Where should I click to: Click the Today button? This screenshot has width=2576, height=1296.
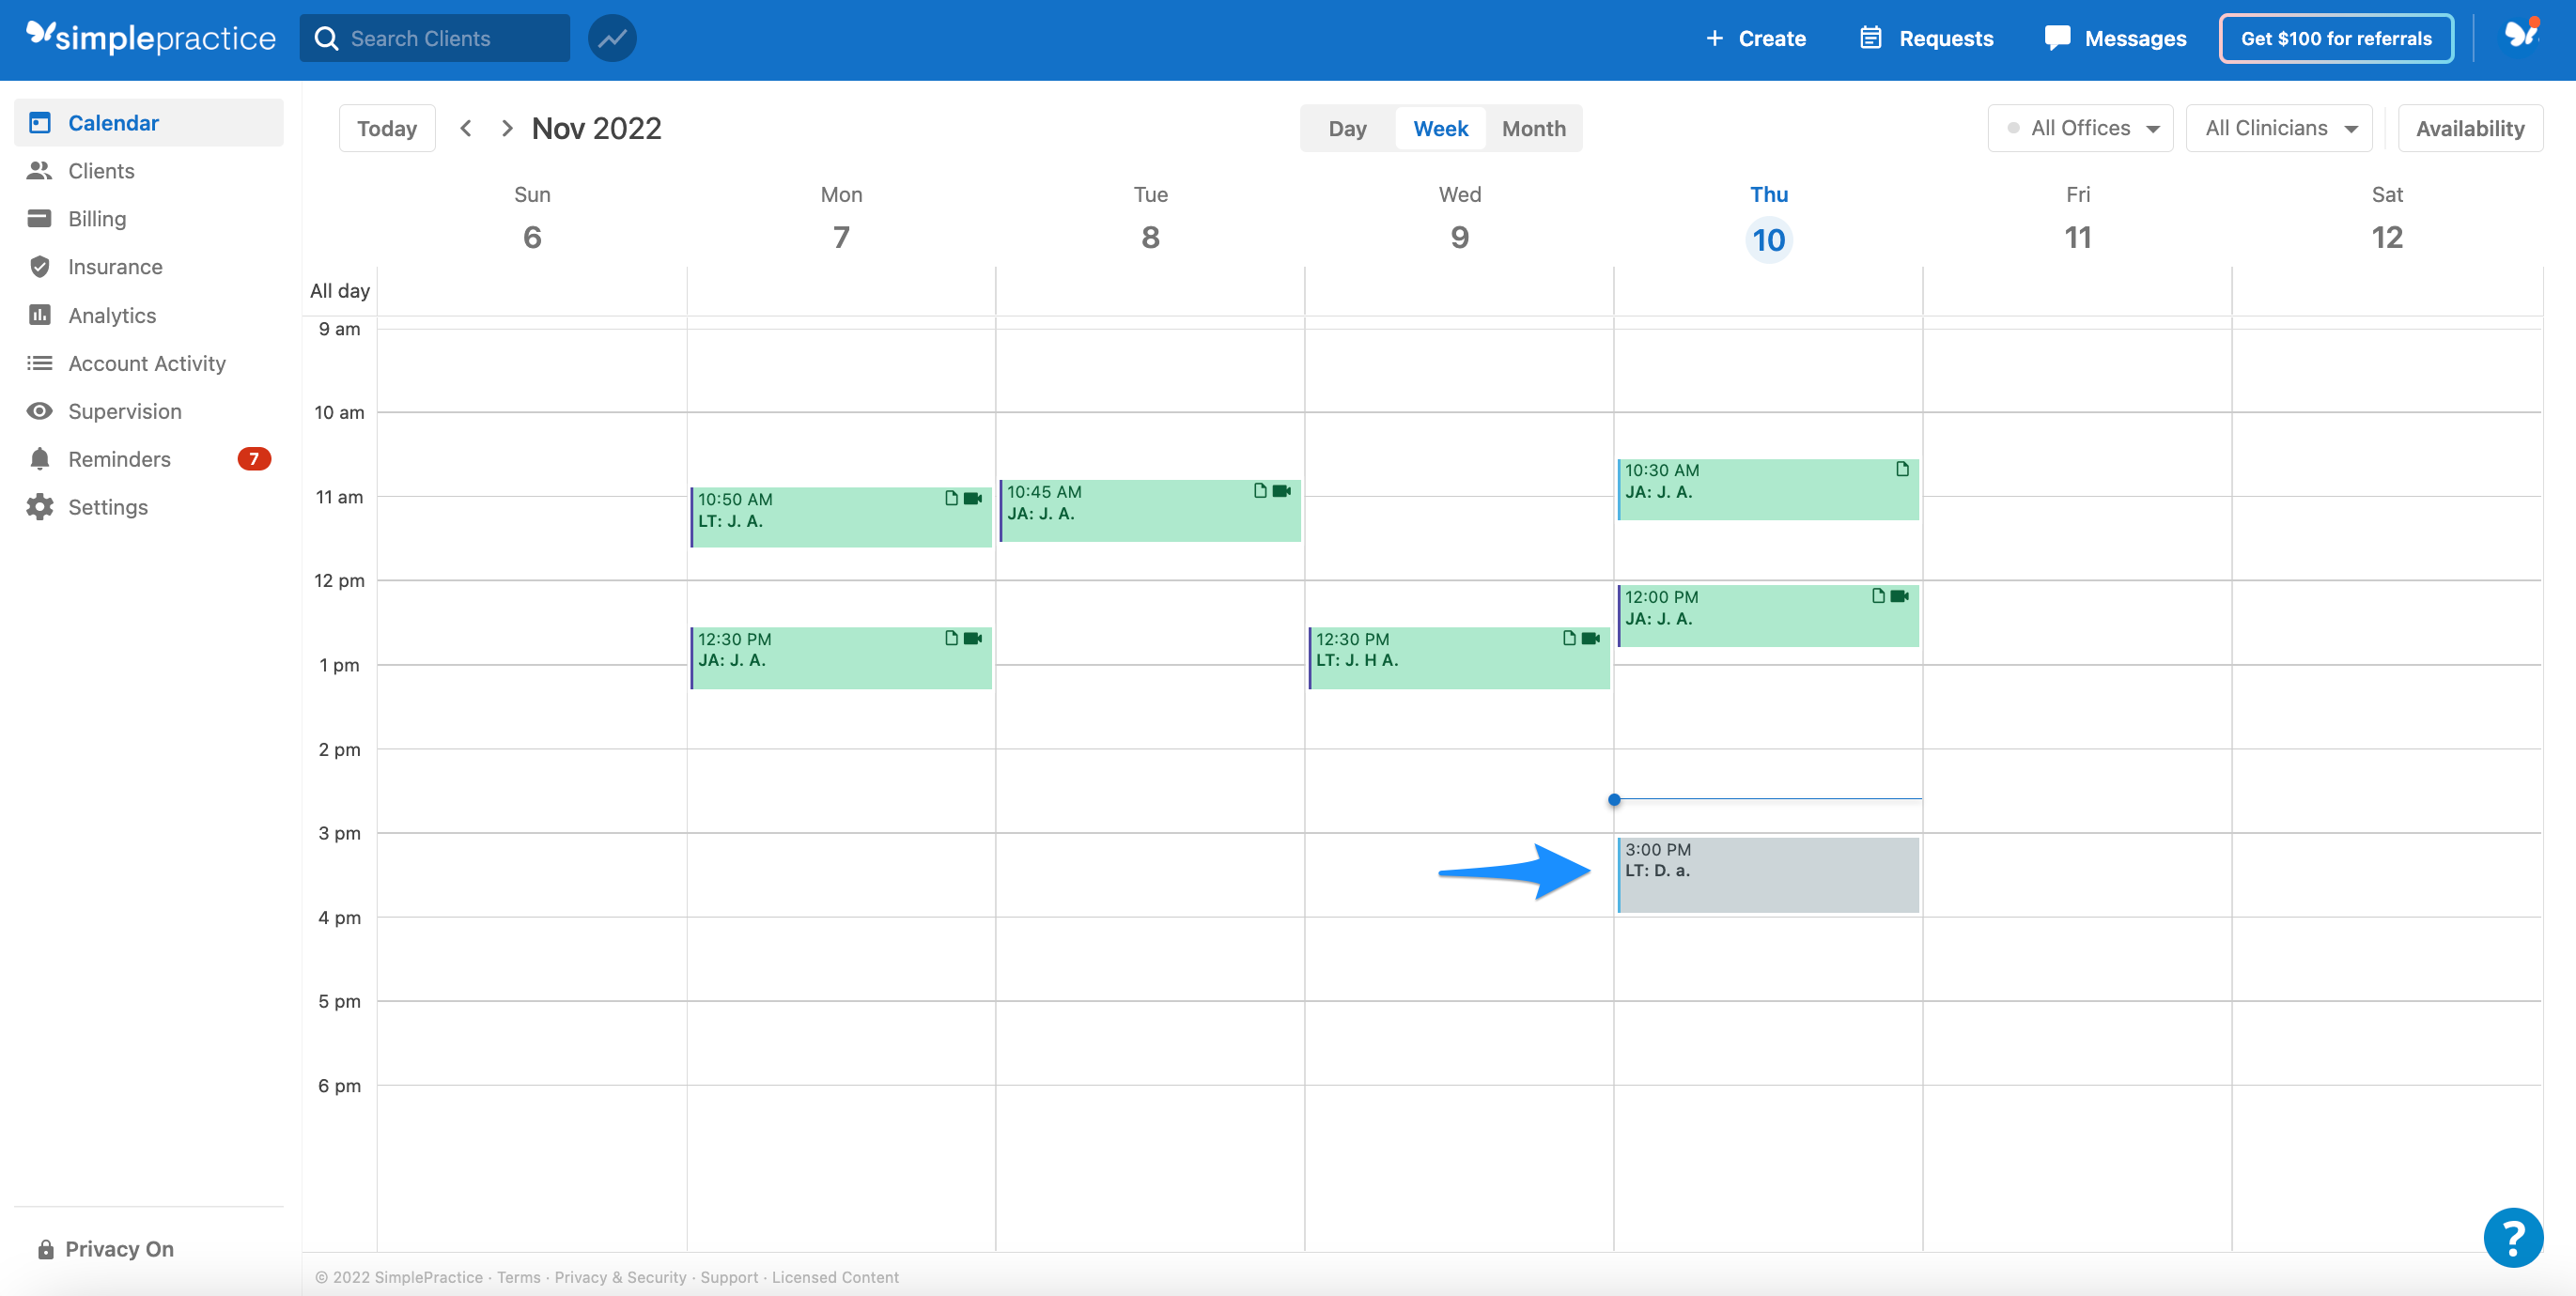tap(387, 128)
